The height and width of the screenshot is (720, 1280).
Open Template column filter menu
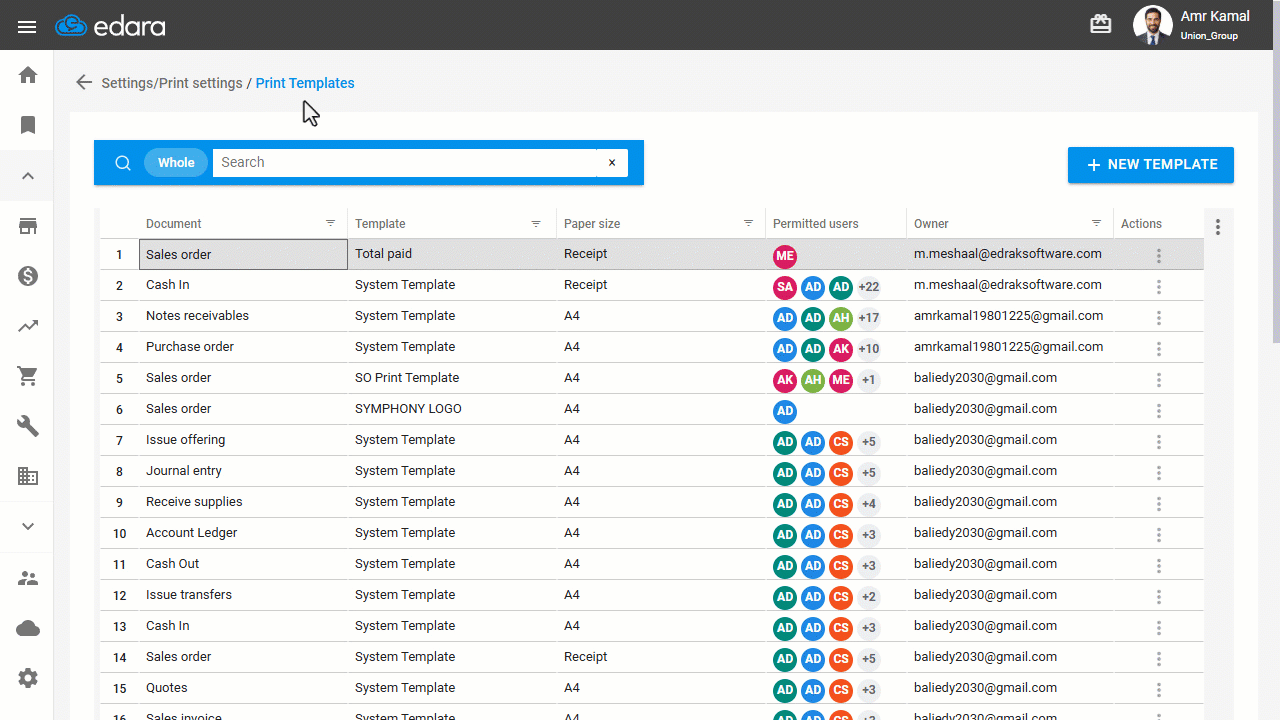(536, 223)
